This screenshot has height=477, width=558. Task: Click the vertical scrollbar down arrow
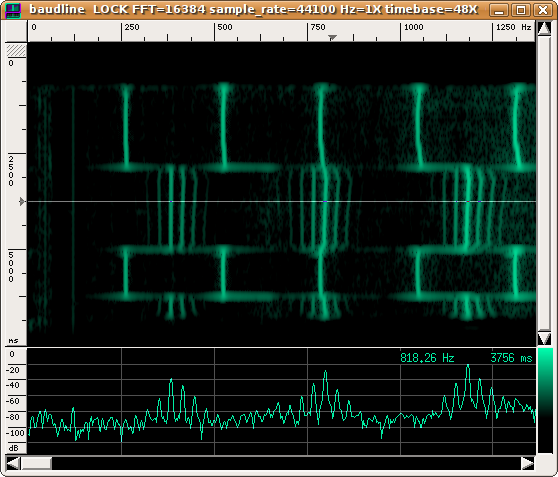[x=544, y=338]
